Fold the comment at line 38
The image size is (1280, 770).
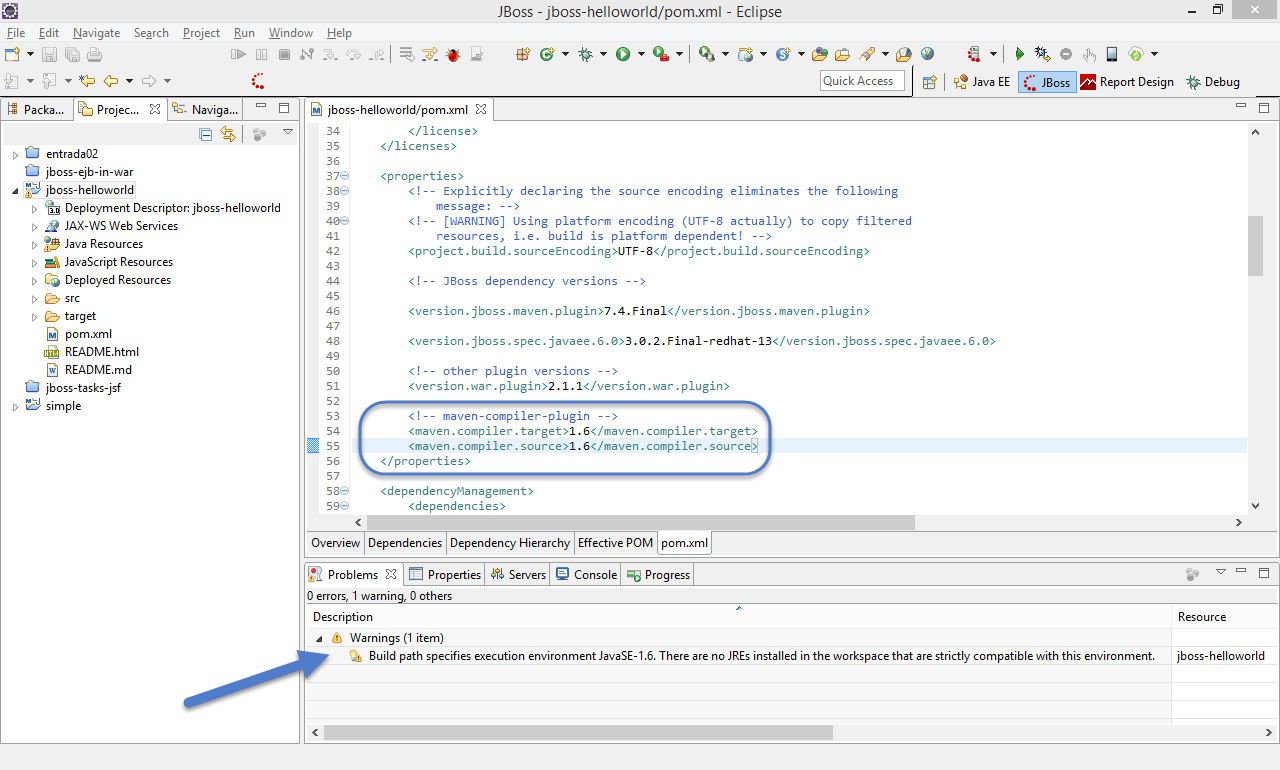point(345,191)
